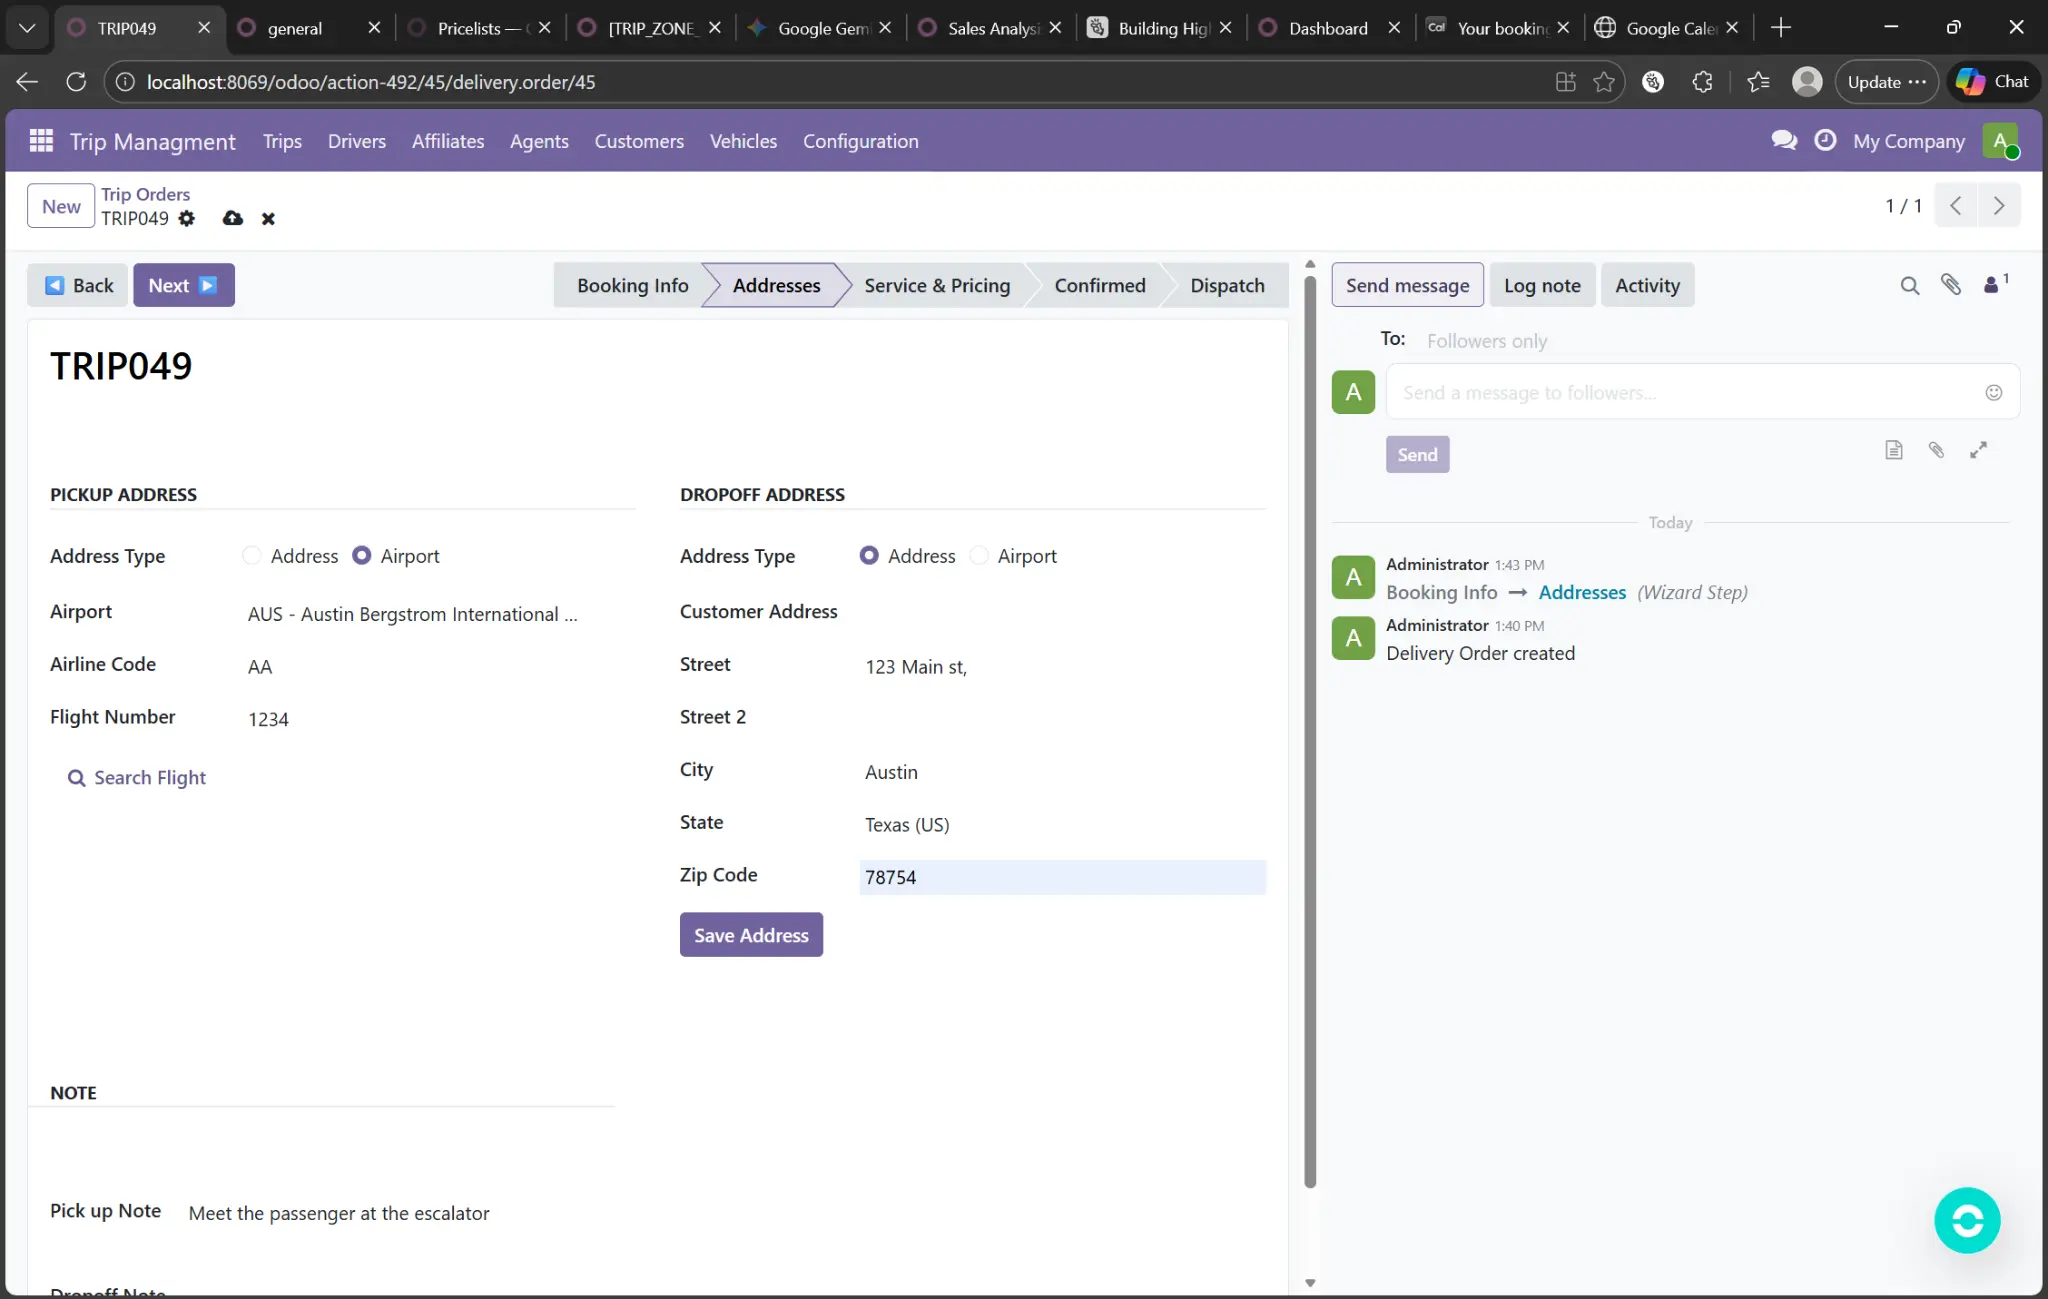Click the cloud save record icon

coord(233,218)
